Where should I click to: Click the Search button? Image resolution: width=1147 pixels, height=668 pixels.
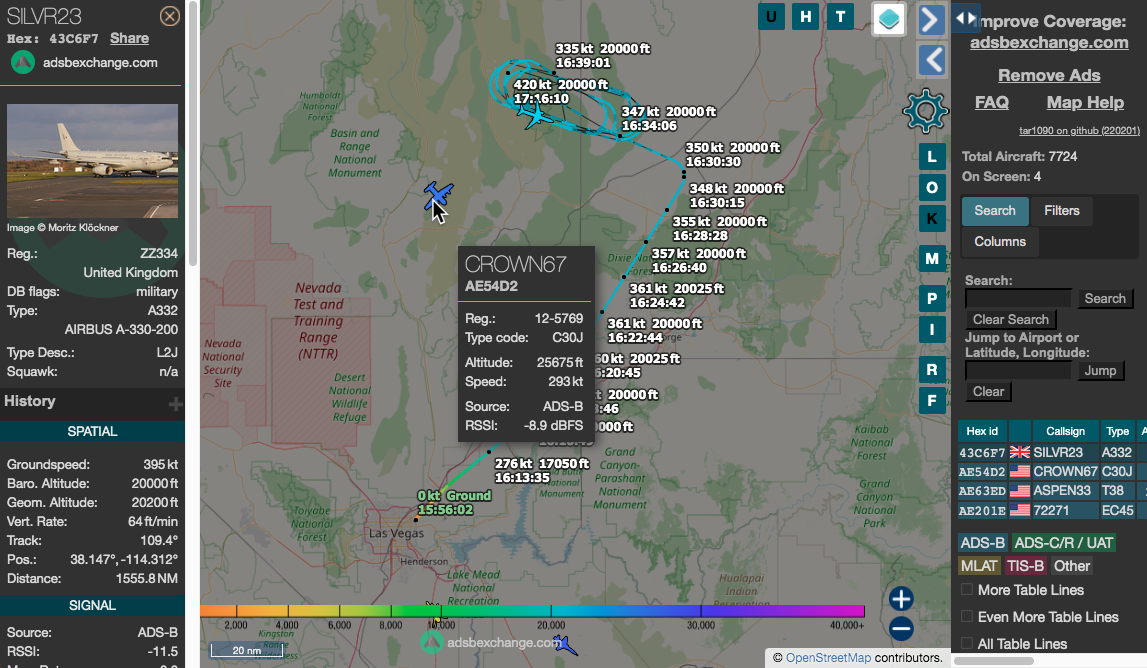coord(1105,299)
